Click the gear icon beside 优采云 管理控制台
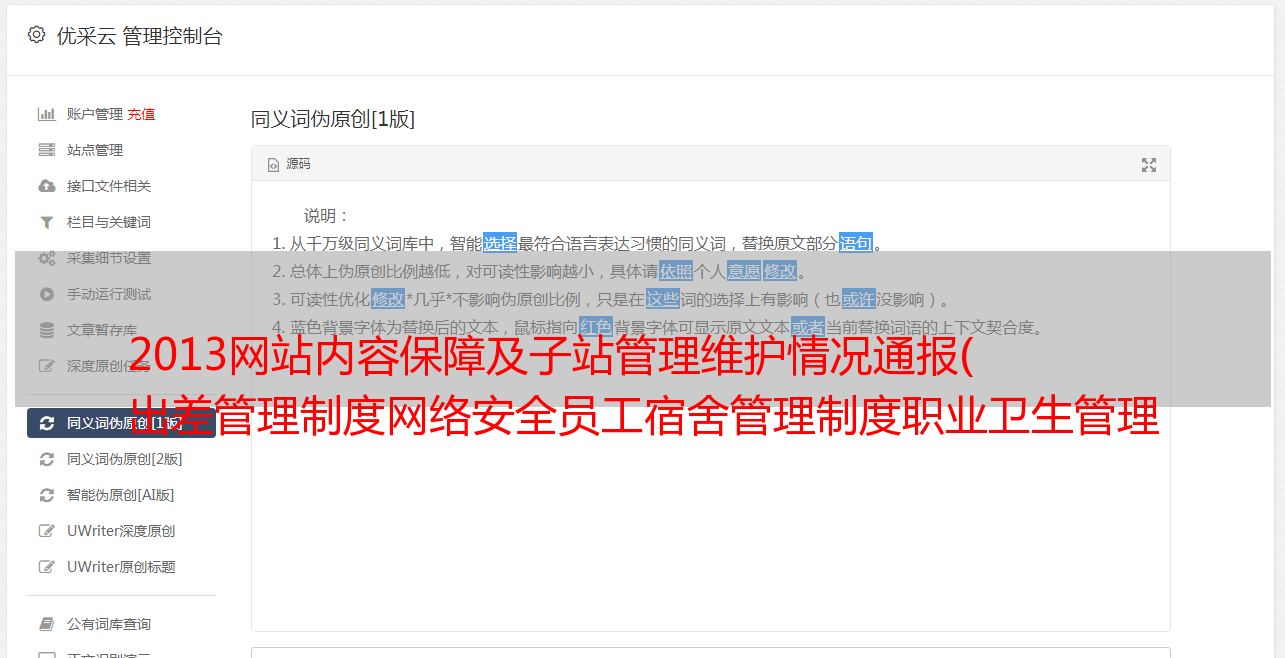 pyautogui.click(x=37, y=35)
